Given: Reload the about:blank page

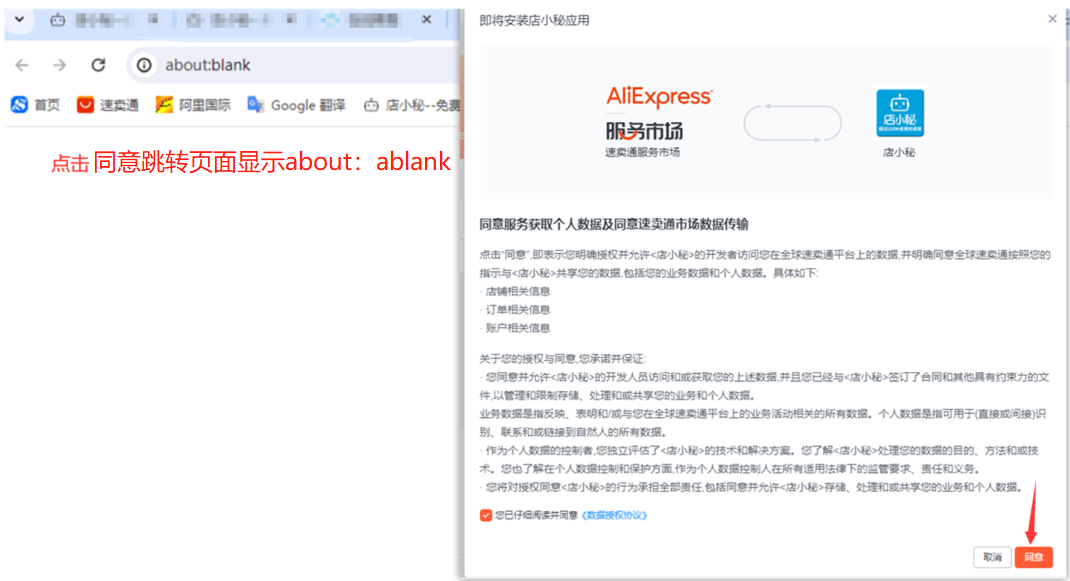Looking at the screenshot, I should (x=98, y=65).
